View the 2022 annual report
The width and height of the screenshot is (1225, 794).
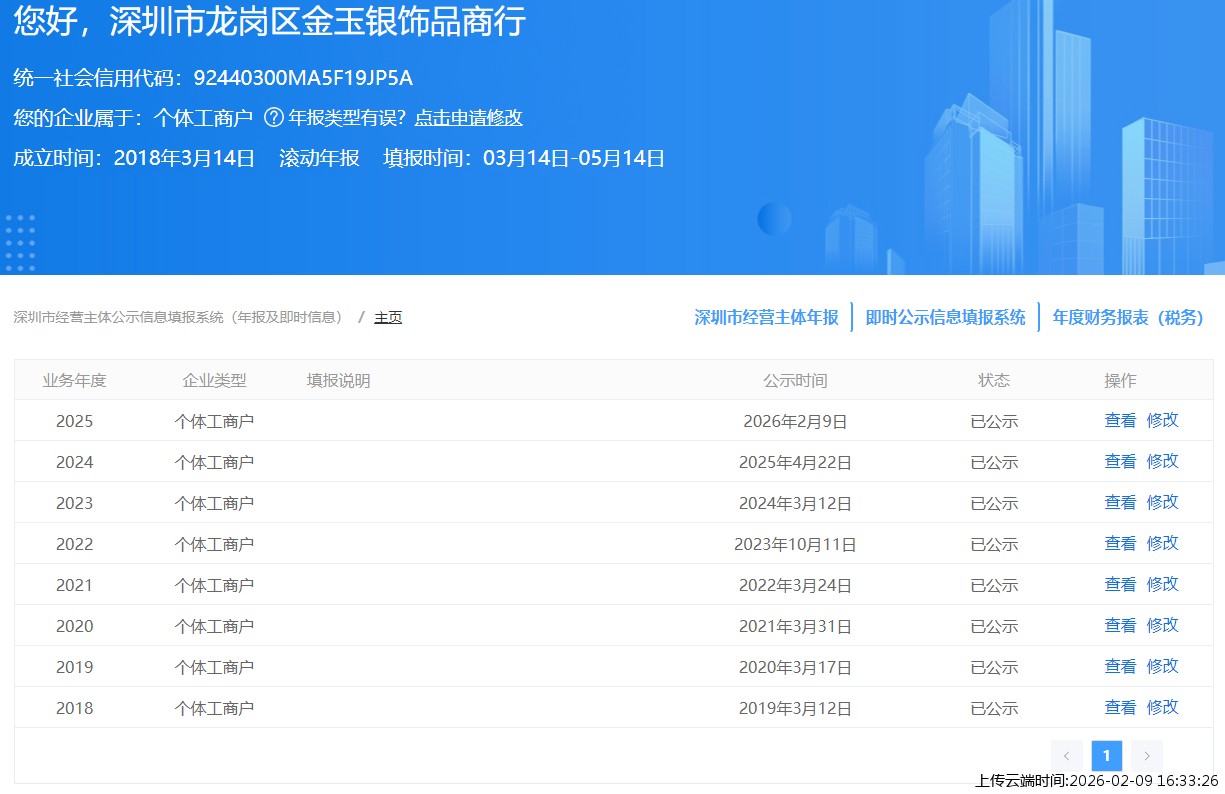pos(1120,544)
